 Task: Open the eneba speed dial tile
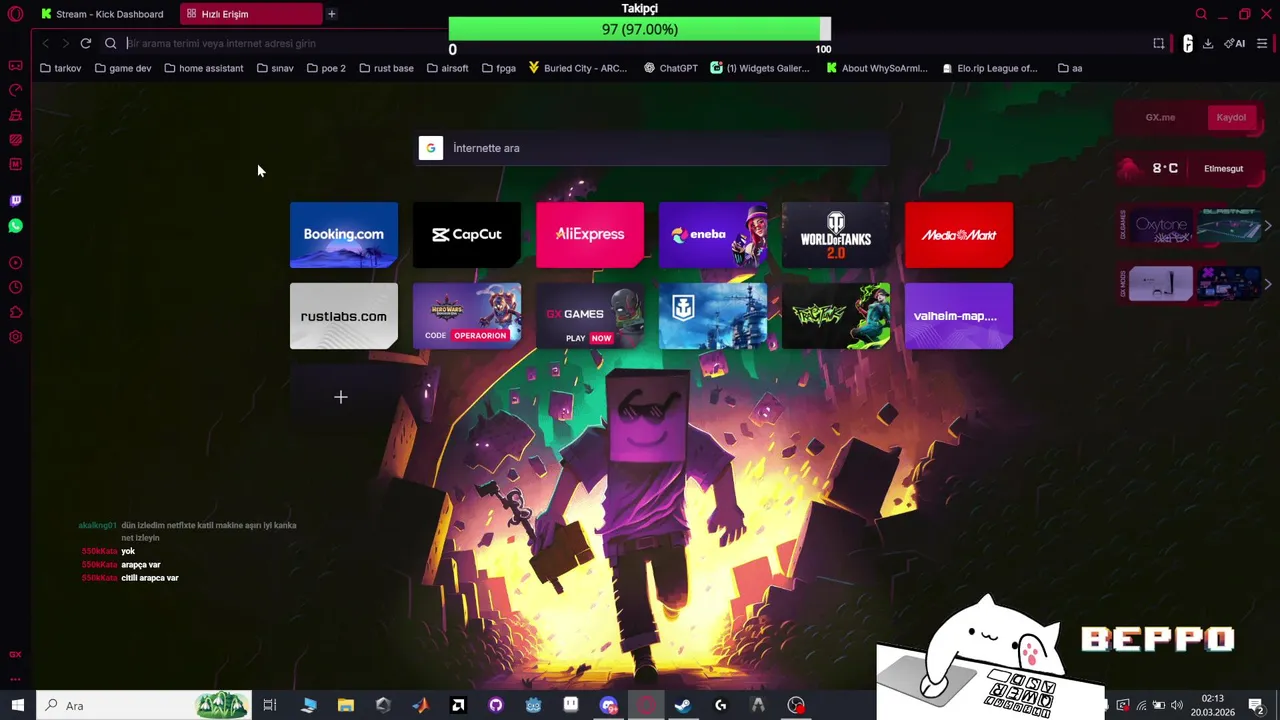pos(713,235)
